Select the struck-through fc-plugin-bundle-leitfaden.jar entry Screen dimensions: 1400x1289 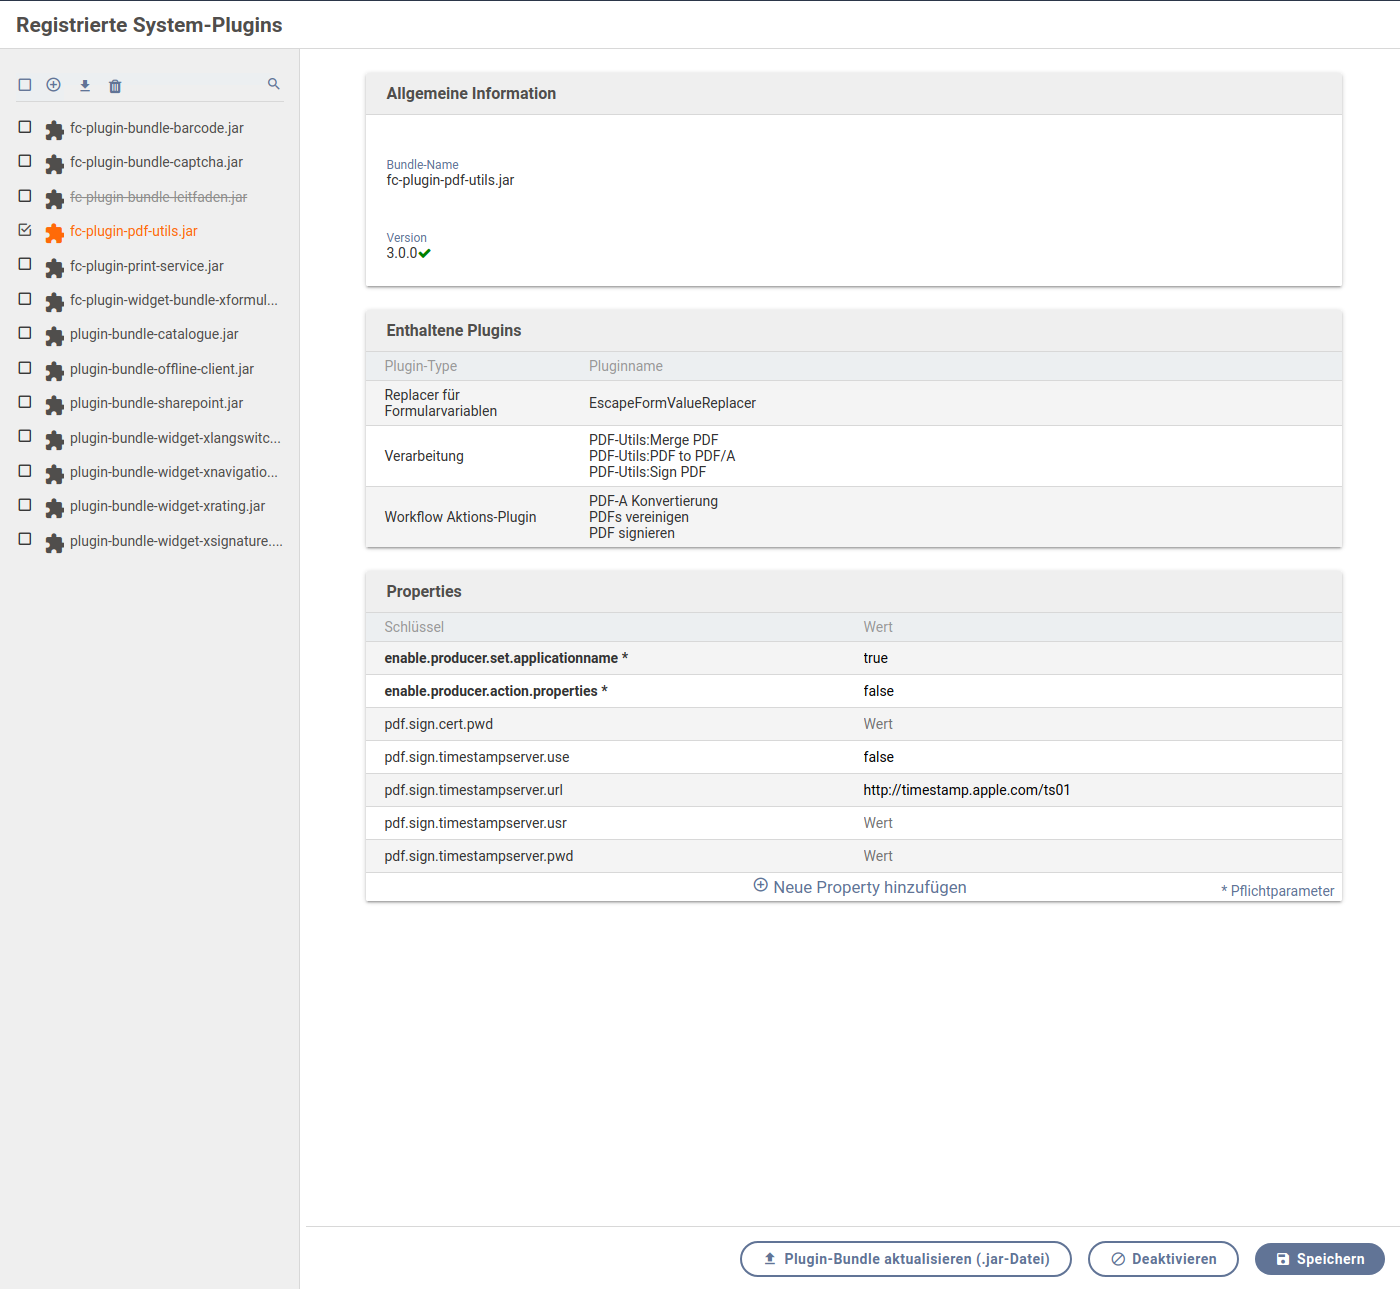[158, 197]
